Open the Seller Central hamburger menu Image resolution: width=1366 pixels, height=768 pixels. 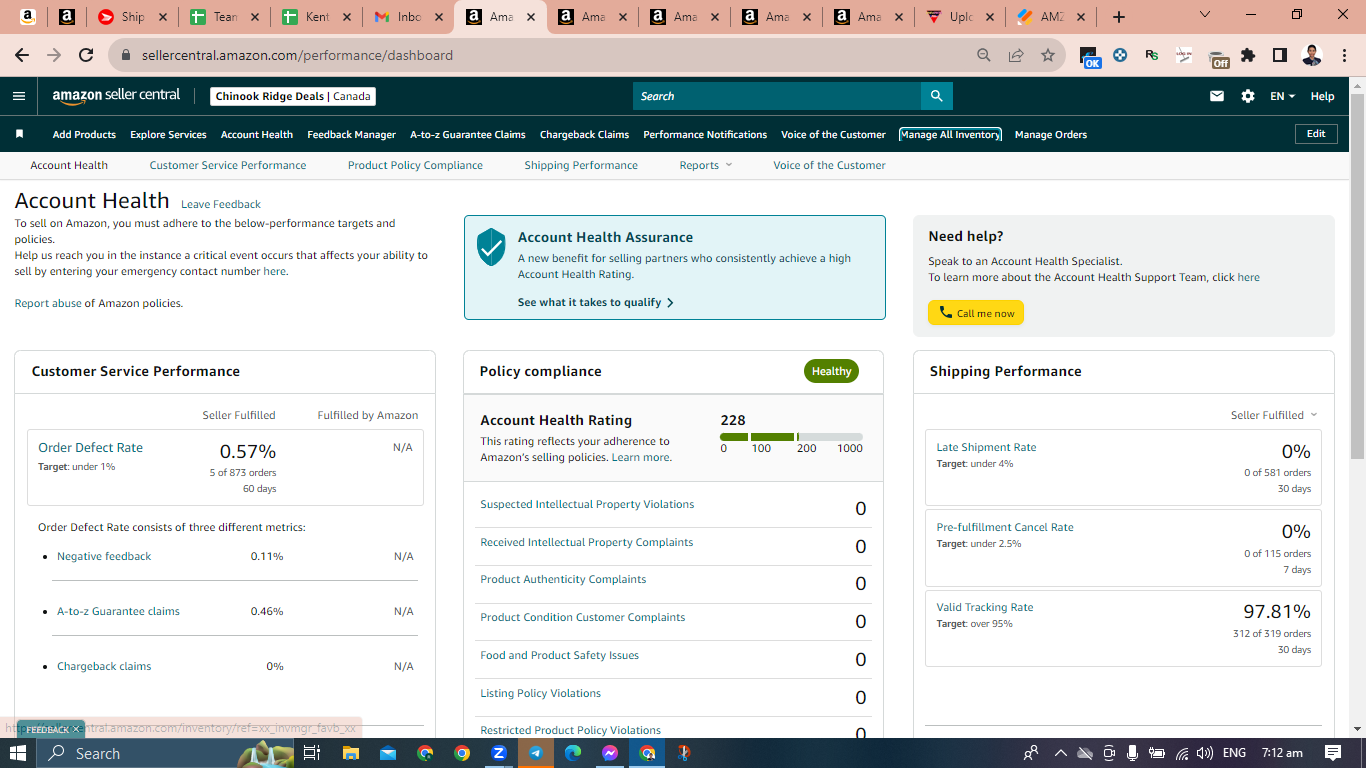(x=19, y=96)
